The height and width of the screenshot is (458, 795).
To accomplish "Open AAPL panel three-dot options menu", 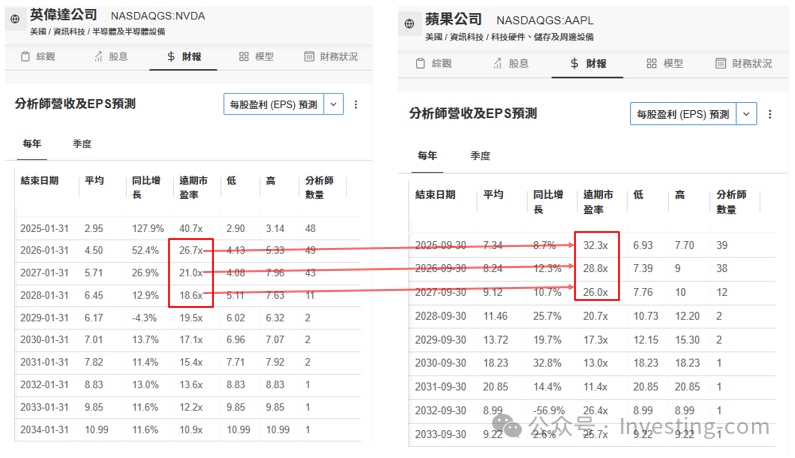I will (x=770, y=114).
